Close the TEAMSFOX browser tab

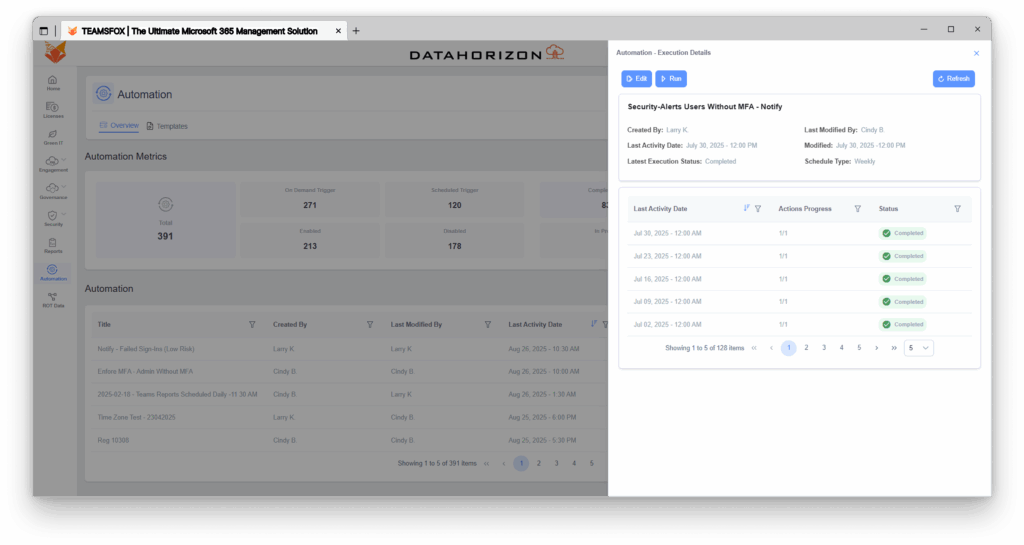pos(338,31)
